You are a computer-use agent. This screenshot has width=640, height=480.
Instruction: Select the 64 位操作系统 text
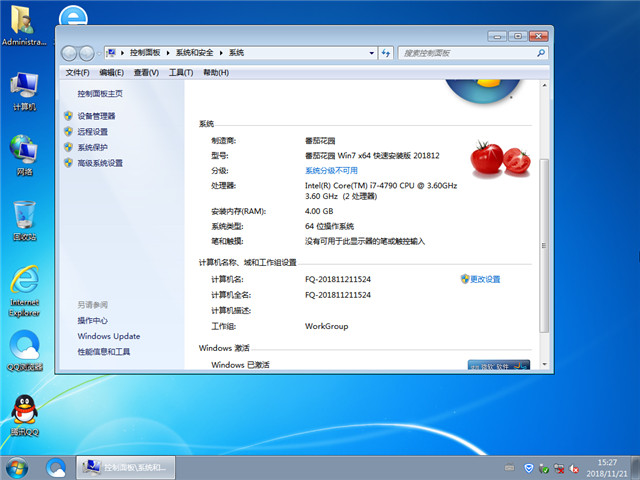click(329, 226)
